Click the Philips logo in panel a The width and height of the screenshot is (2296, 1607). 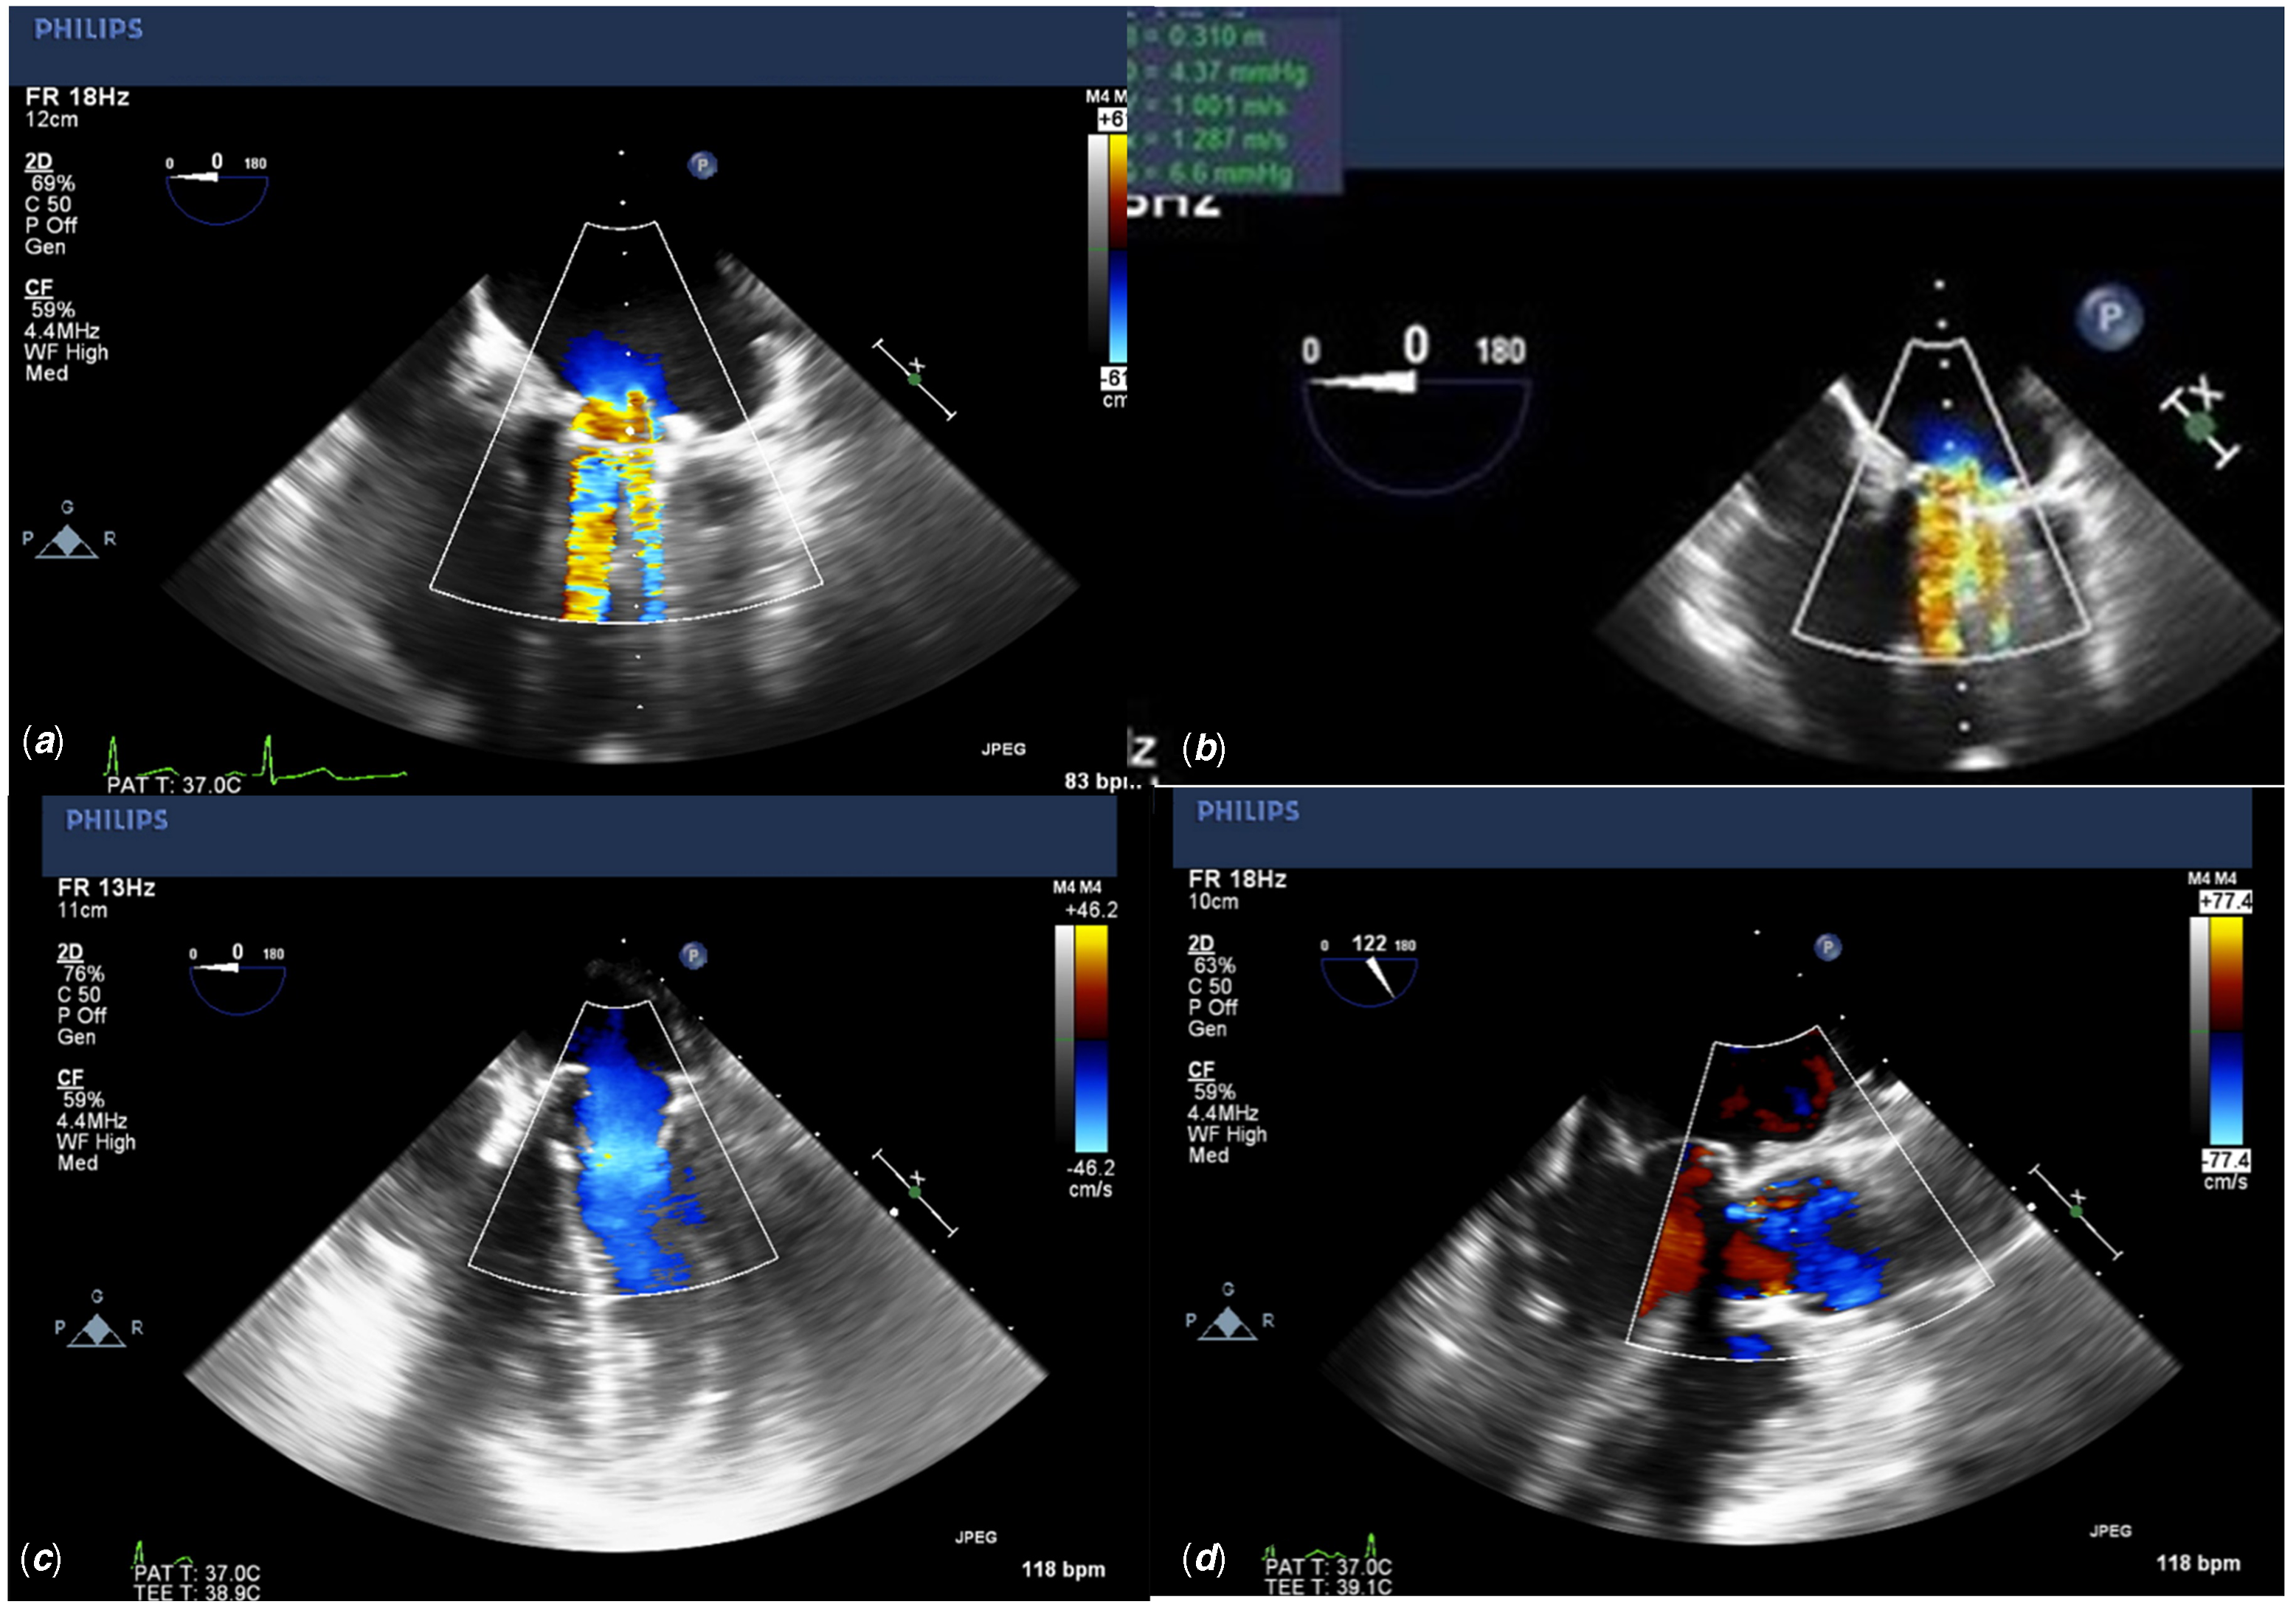(x=88, y=29)
